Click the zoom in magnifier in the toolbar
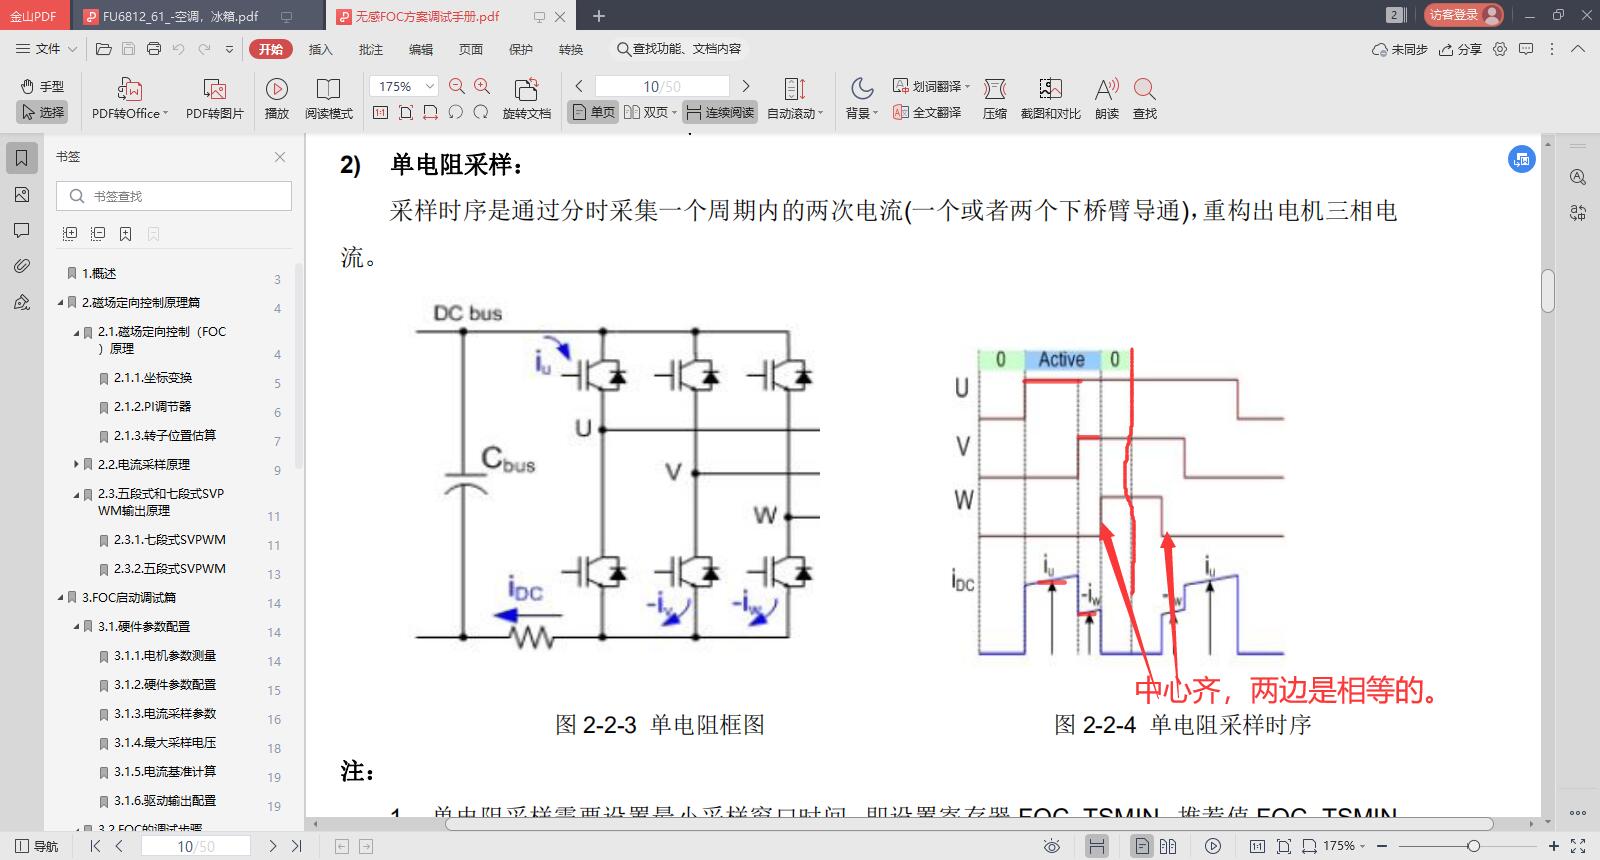This screenshot has width=1600, height=860. pyautogui.click(x=482, y=86)
